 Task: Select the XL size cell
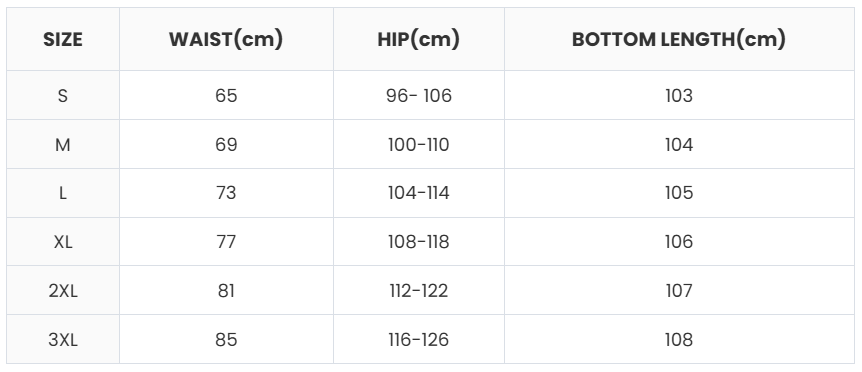[63, 242]
